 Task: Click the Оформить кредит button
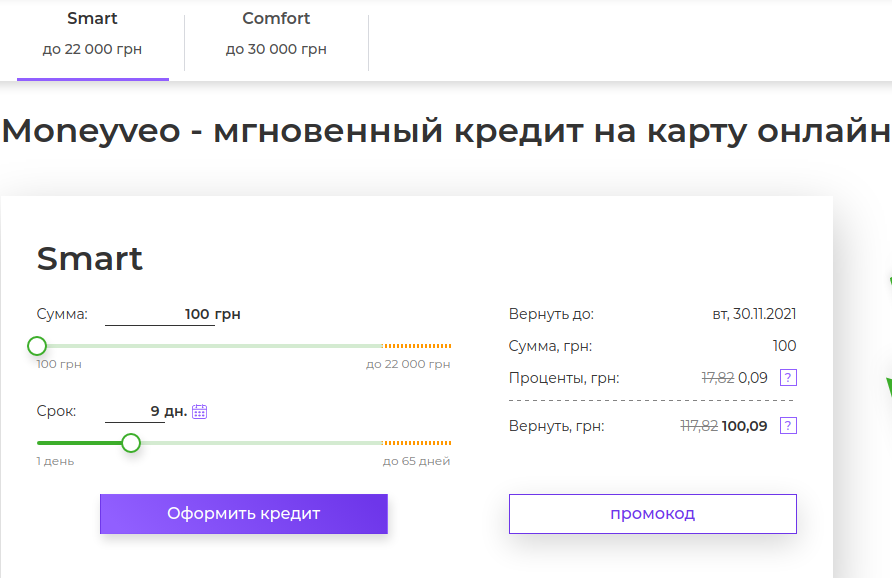(243, 514)
